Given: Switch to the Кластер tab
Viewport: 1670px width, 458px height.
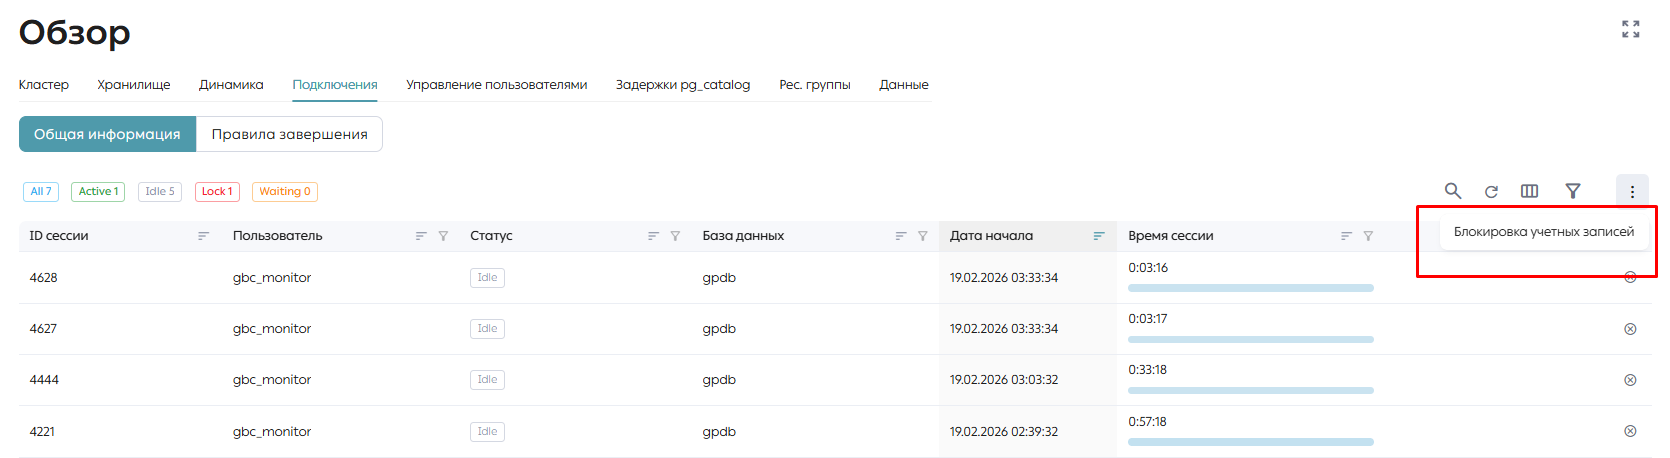Looking at the screenshot, I should click(44, 85).
